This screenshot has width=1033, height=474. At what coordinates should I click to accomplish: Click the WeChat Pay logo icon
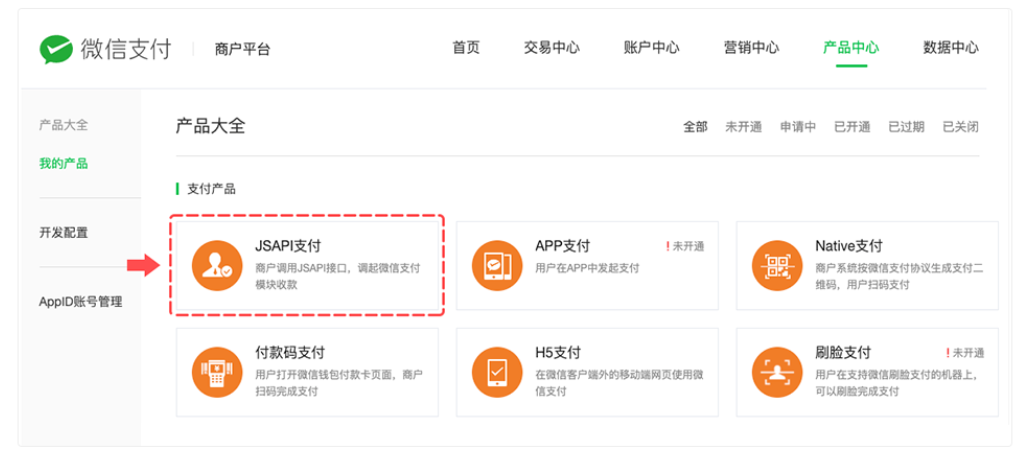[x=56, y=49]
